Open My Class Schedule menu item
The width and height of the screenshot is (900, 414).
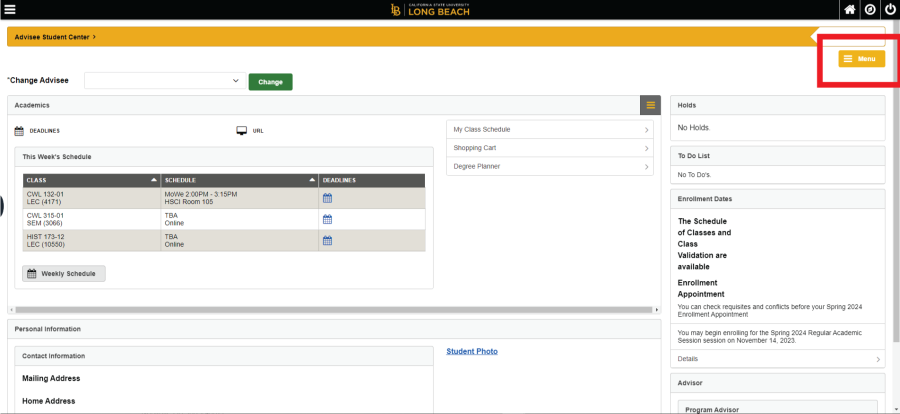click(x=549, y=130)
